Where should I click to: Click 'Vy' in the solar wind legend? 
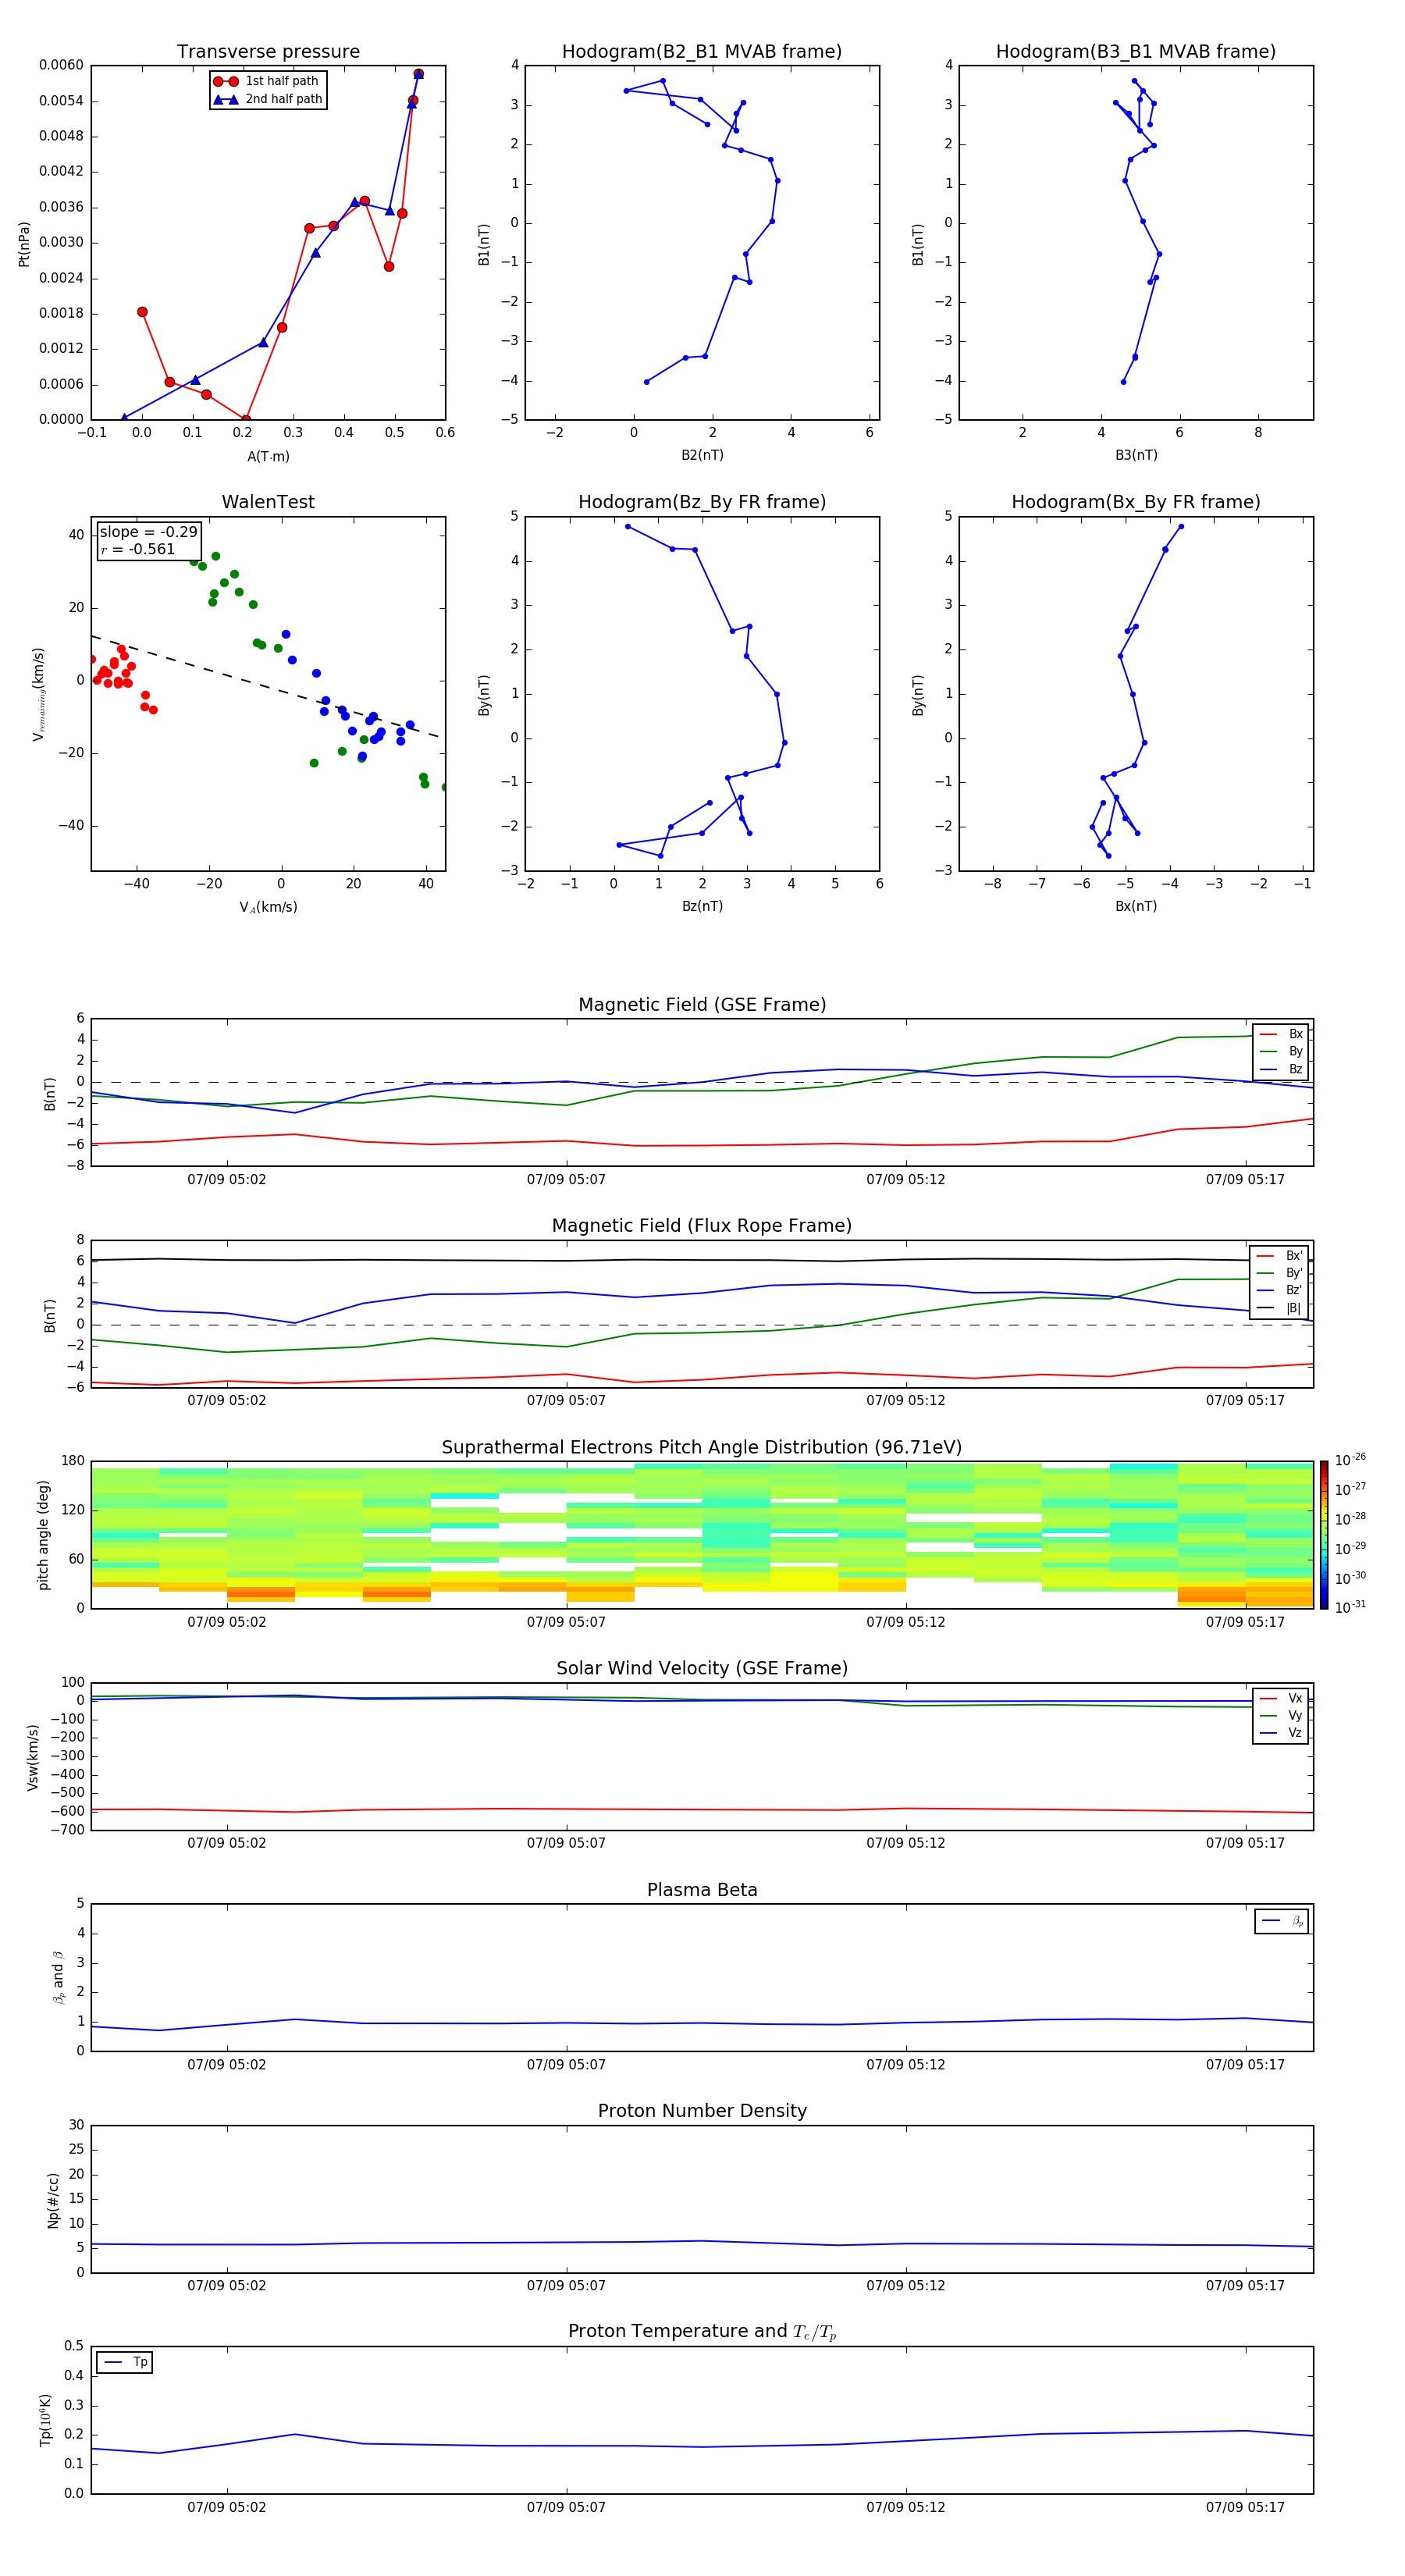click(1282, 1715)
